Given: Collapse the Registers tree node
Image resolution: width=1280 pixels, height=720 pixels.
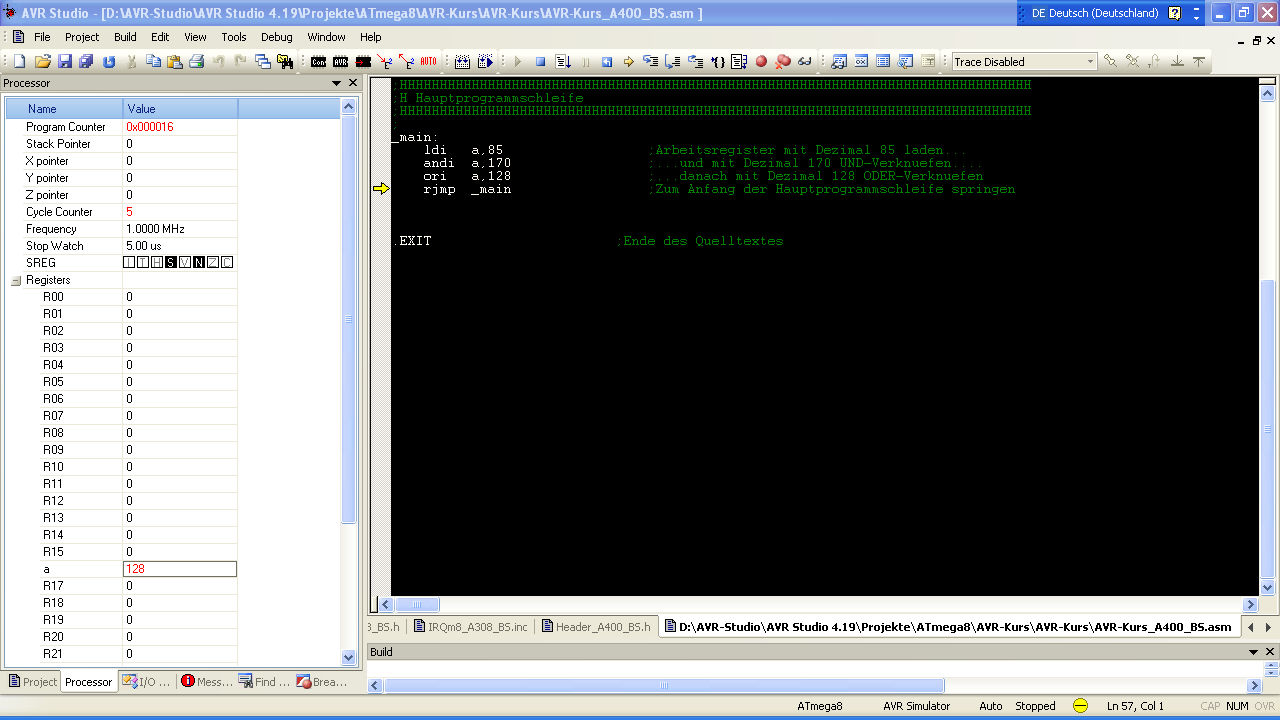Looking at the screenshot, I should (x=16, y=281).
